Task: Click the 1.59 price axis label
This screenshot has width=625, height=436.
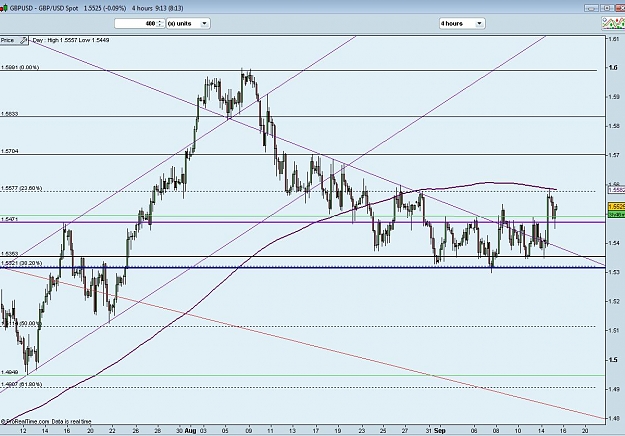Action: tap(614, 97)
